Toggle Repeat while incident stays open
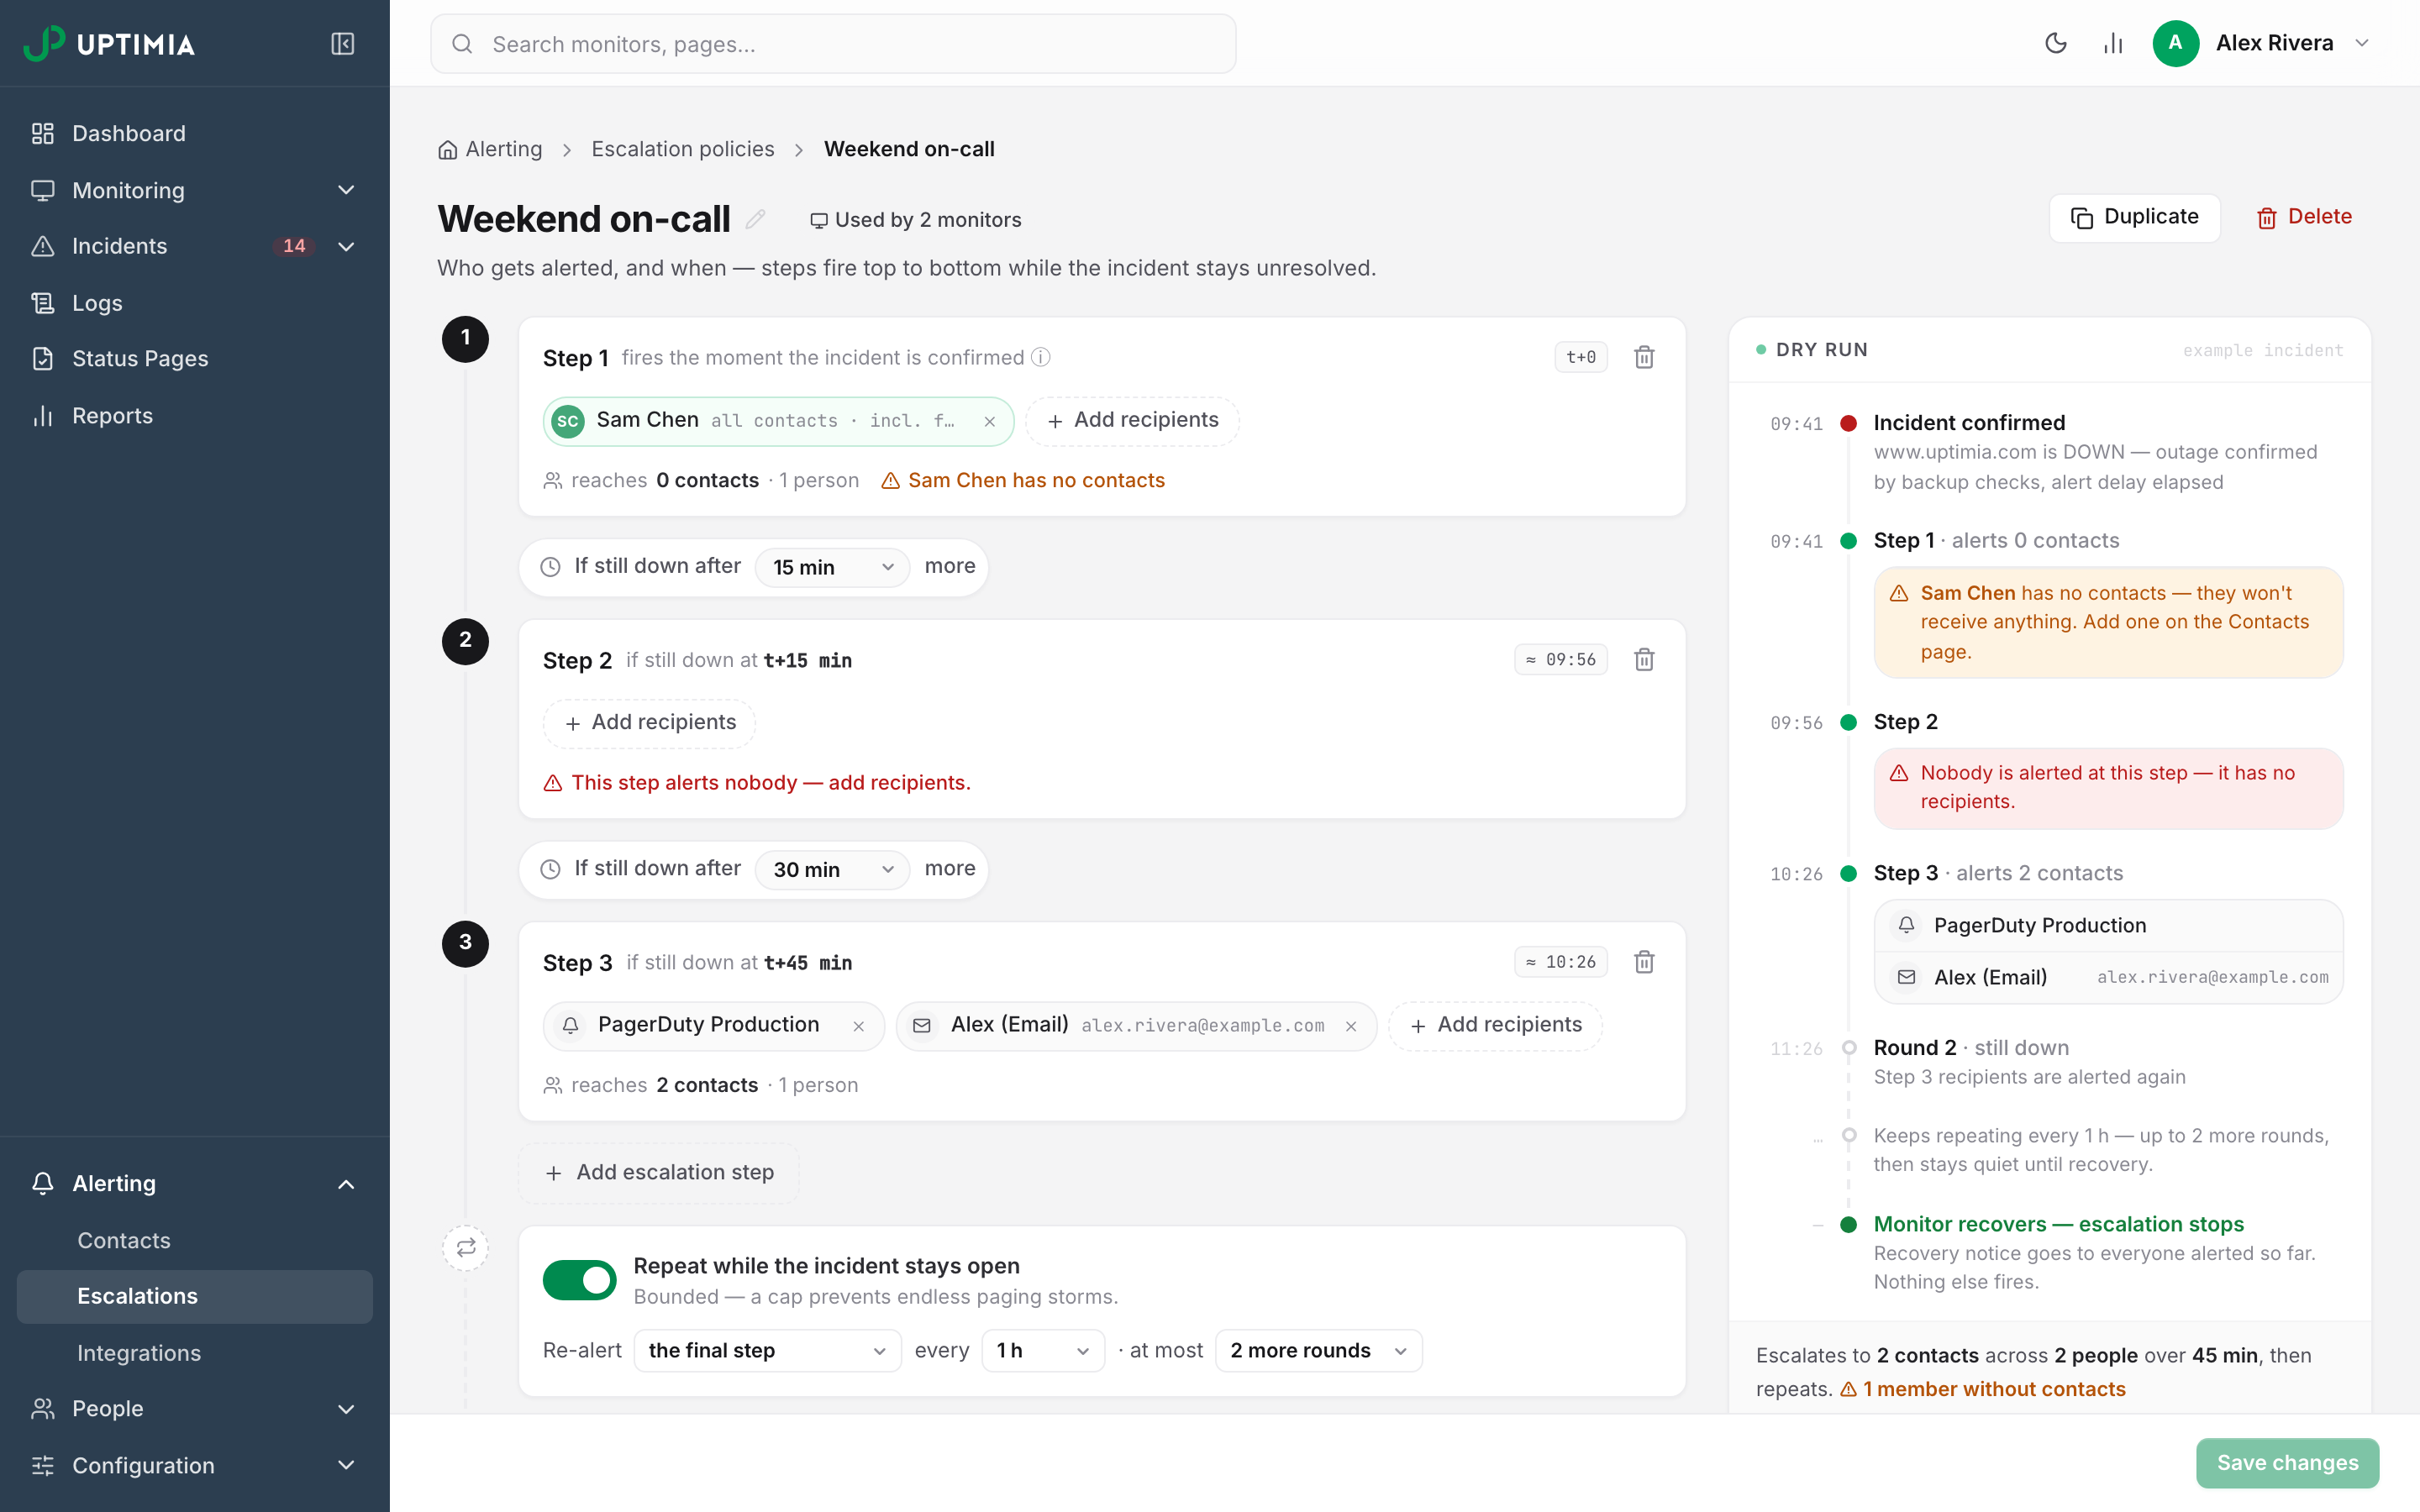This screenshot has height=1512, width=2420. pos(580,1279)
